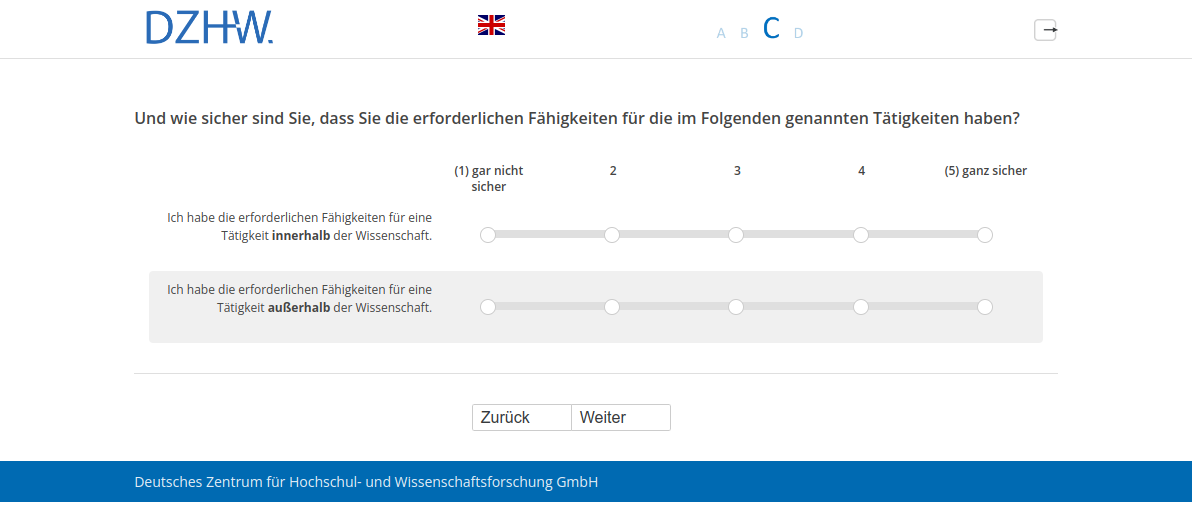Viewport: 1192px width, 511px height.
Task: Switch language via British flag icon
Action: pyautogui.click(x=491, y=25)
